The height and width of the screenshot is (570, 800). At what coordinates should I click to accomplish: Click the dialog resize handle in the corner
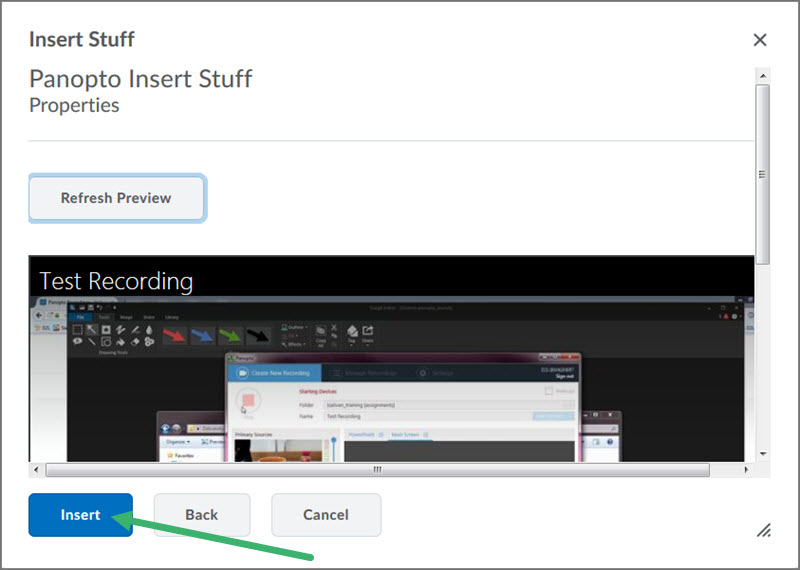(764, 531)
